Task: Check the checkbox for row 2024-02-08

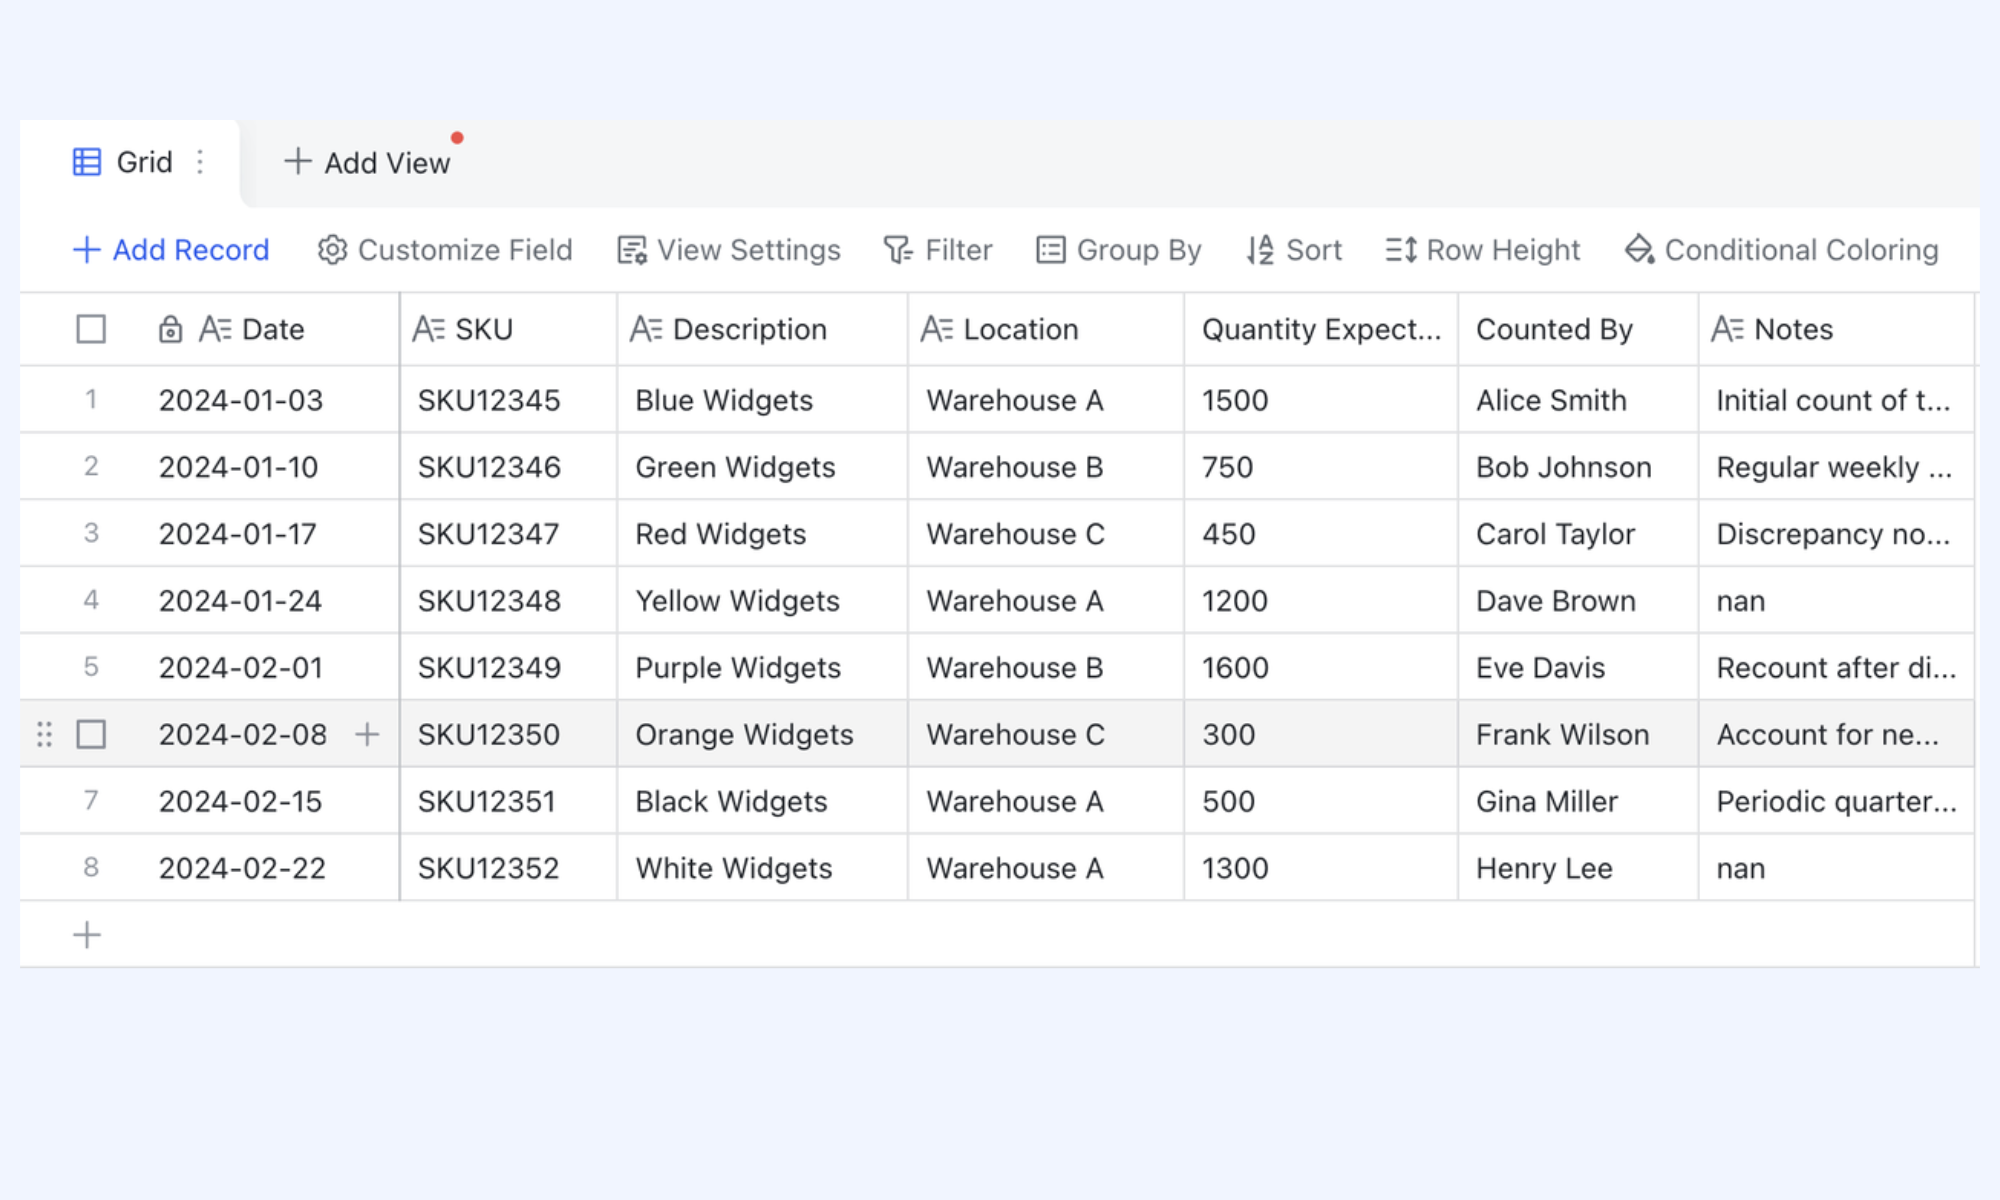Action: 91,735
